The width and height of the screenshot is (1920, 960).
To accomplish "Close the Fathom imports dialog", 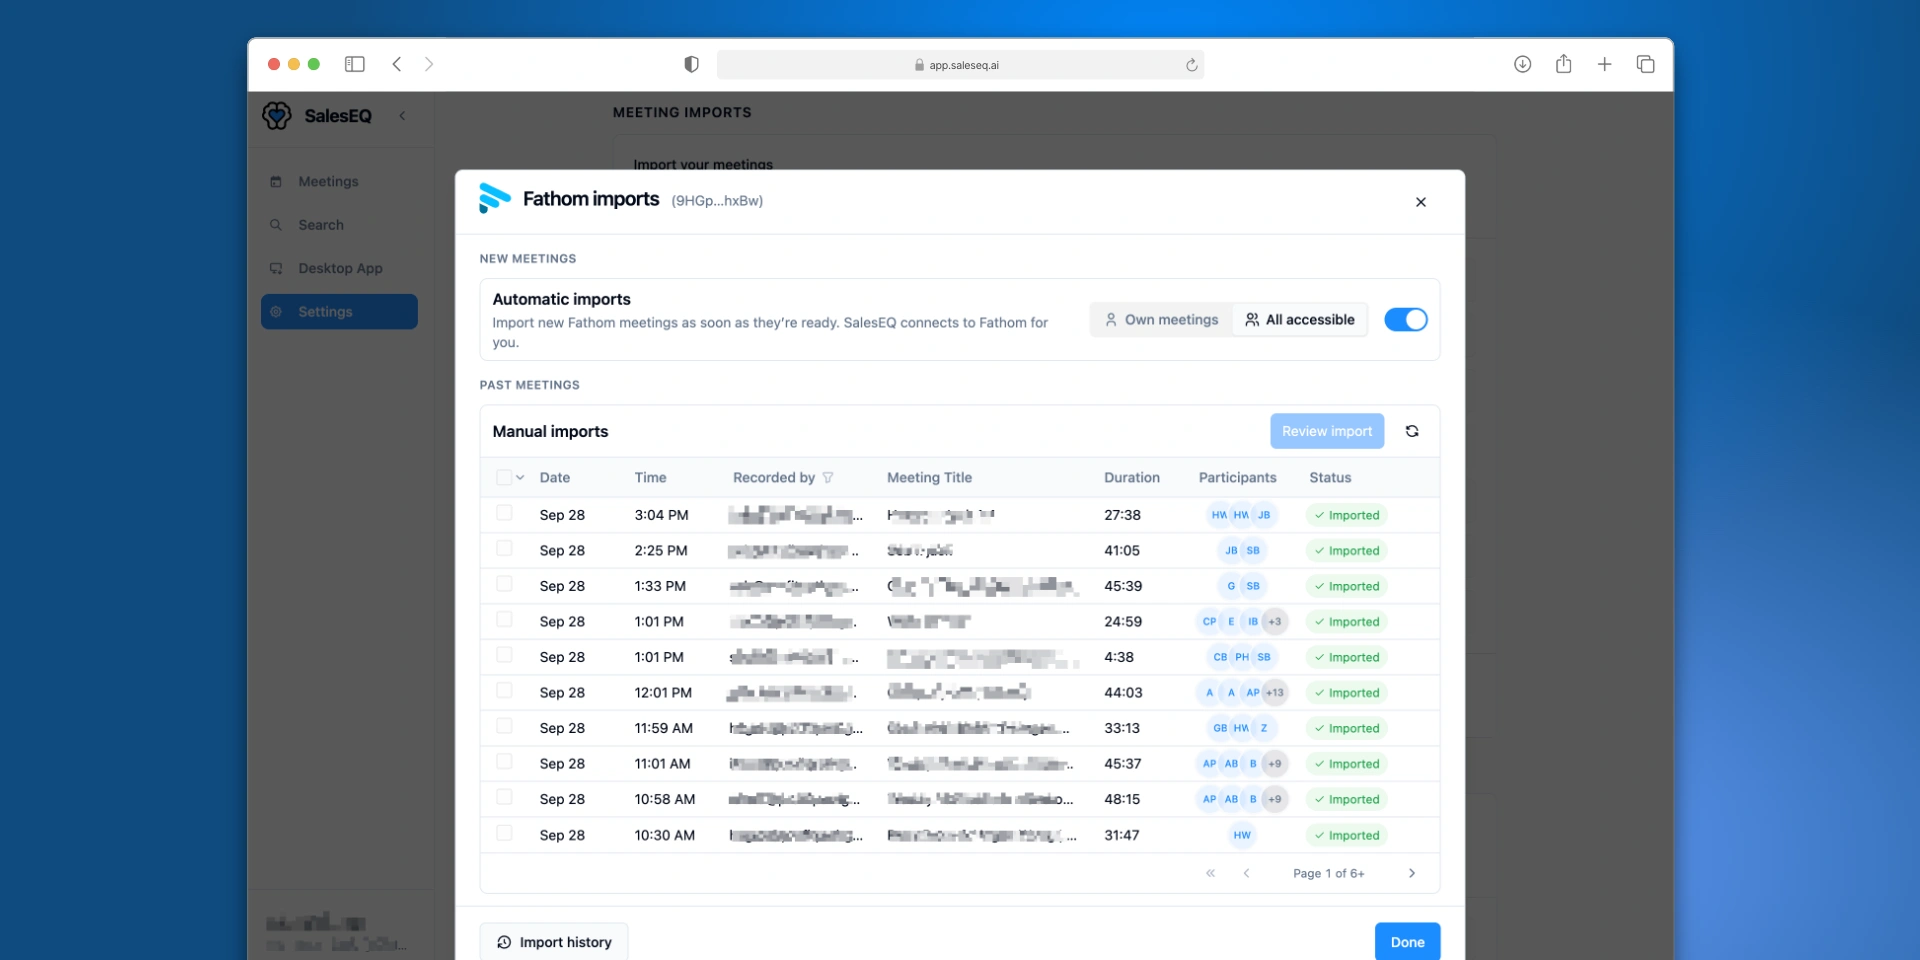I will [x=1421, y=202].
